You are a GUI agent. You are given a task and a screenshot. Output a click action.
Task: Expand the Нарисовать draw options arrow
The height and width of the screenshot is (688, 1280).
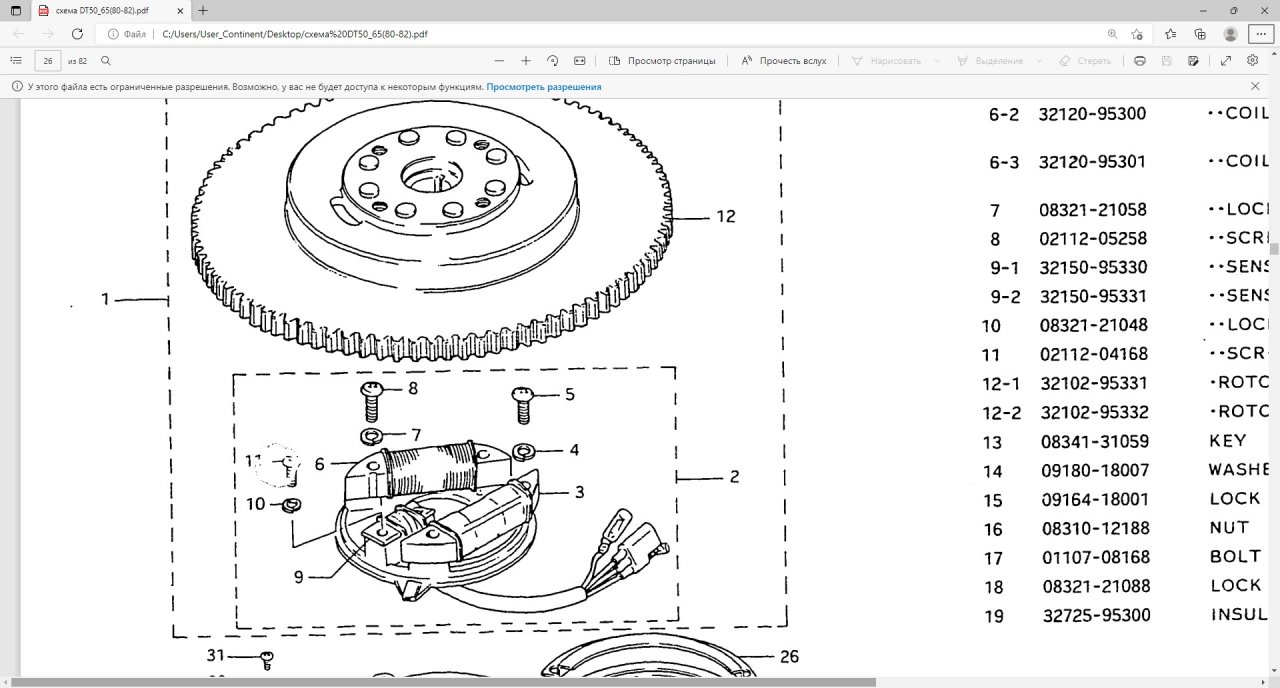(937, 61)
